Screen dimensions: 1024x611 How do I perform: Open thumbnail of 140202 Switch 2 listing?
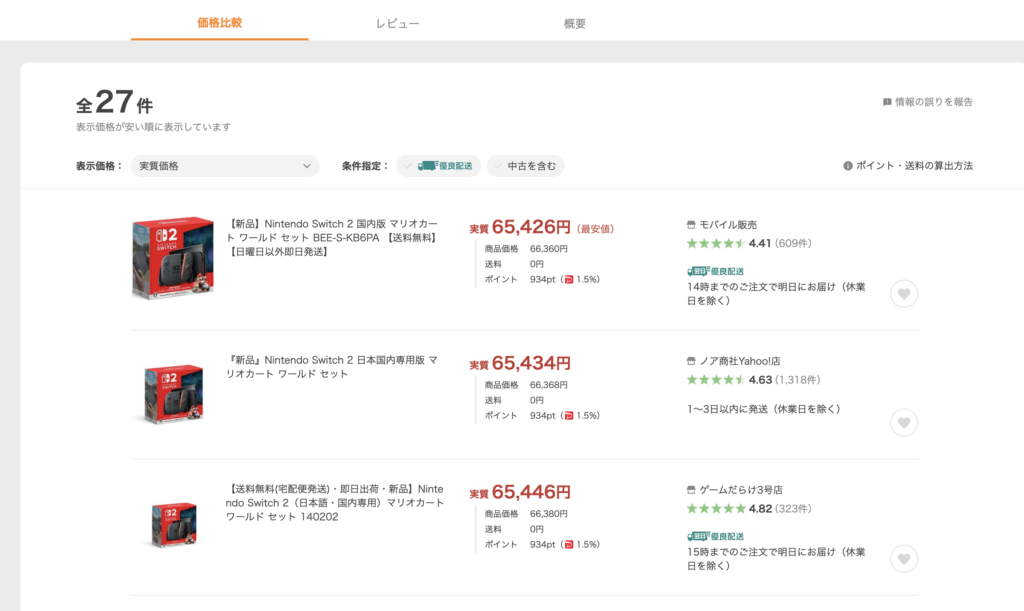coord(173,524)
